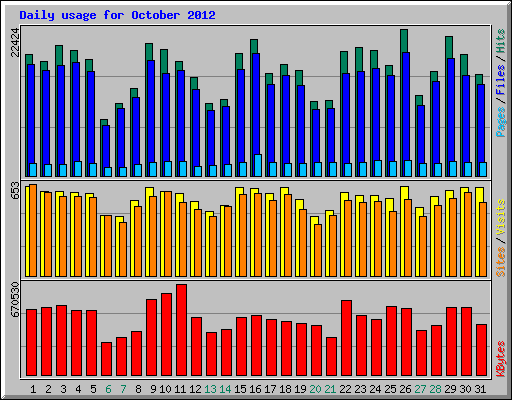The height and width of the screenshot is (400, 512).
Task: Click day label 18 on the x-axis
Action: click(285, 389)
